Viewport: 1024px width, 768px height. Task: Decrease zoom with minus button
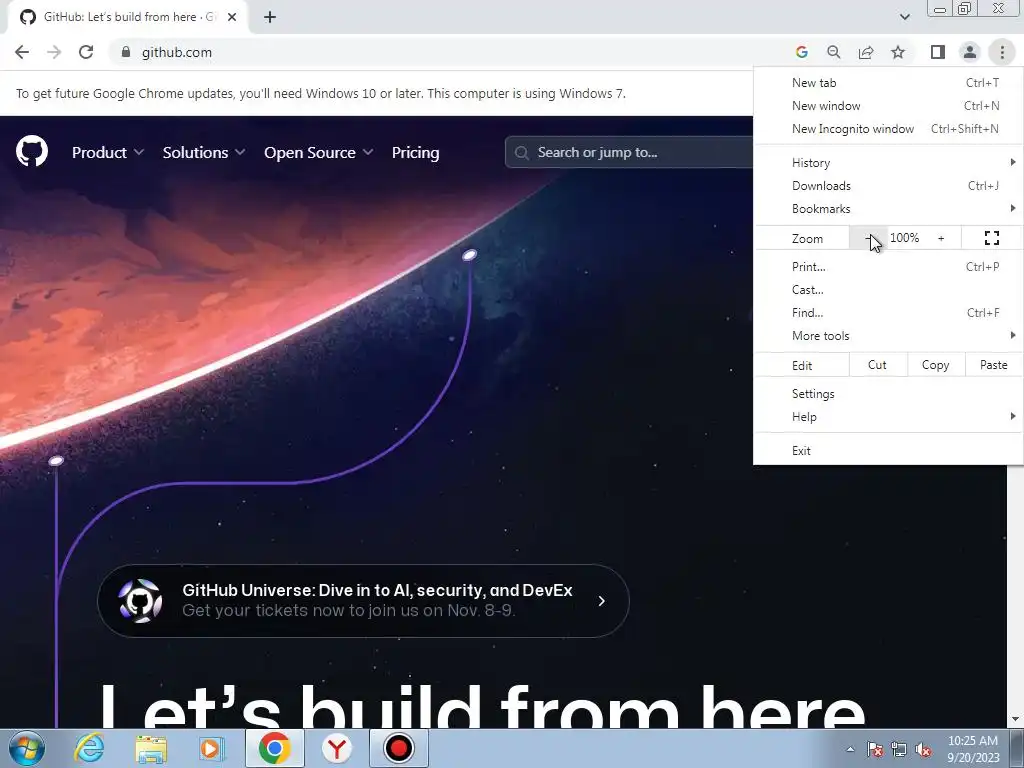coord(868,238)
